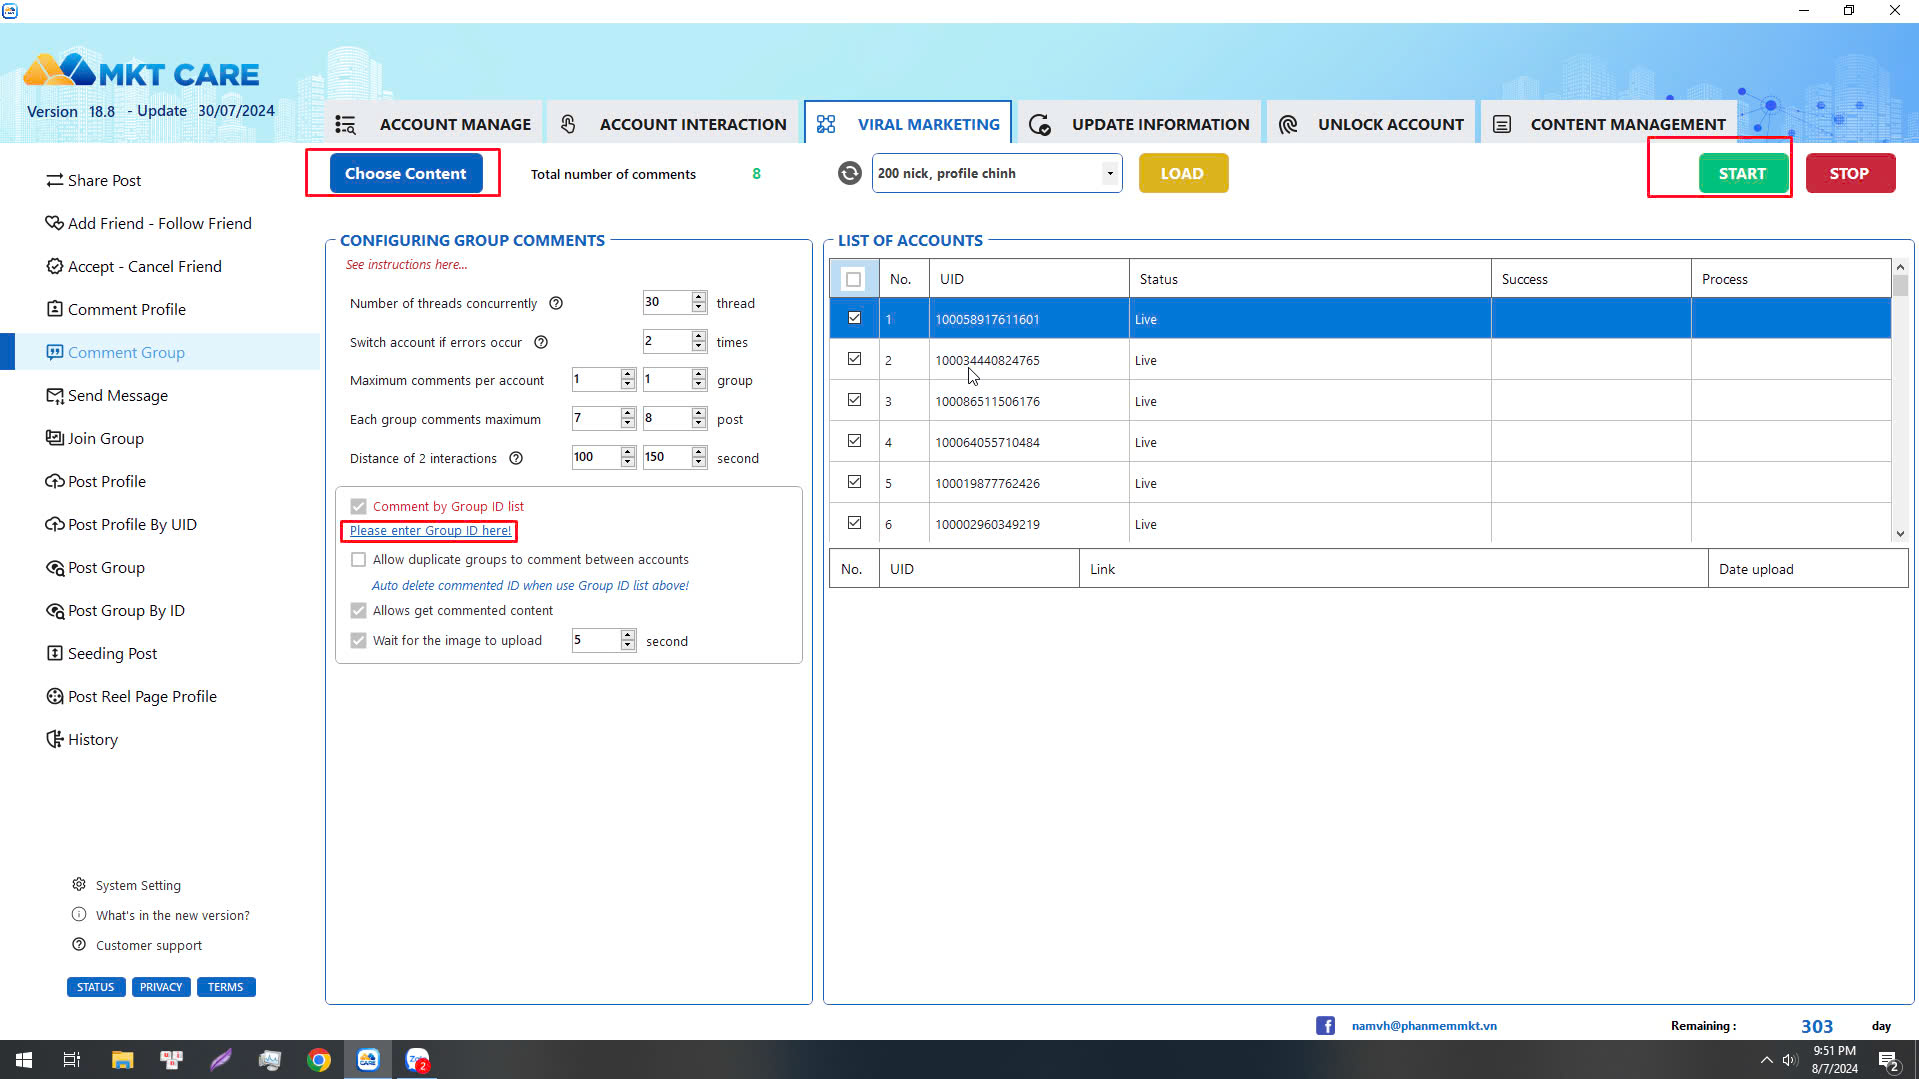Click the What's in the new version info icon

tap(79, 914)
